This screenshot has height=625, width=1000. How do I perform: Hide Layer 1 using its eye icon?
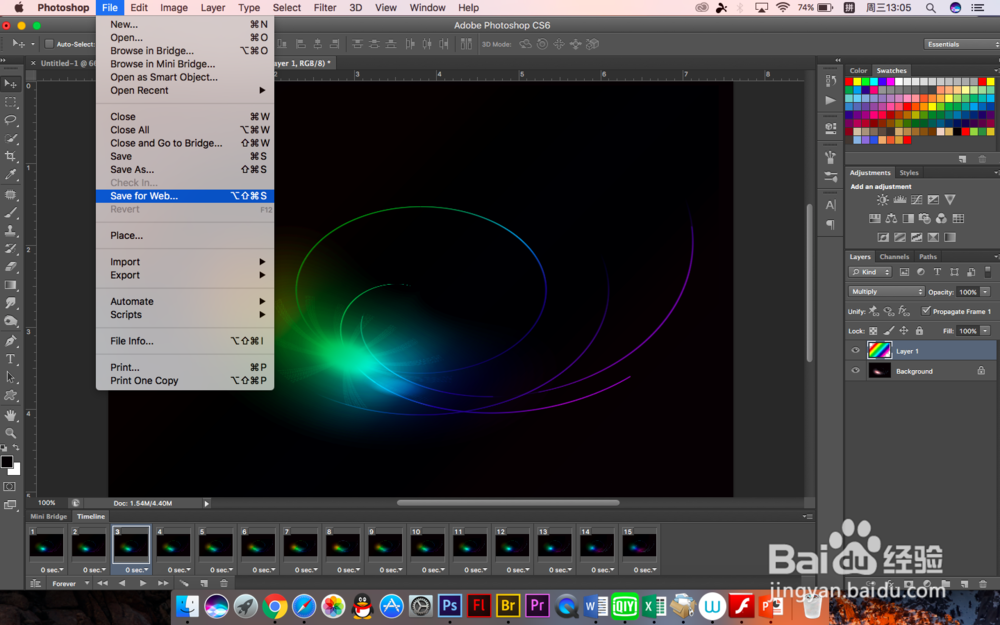pyautogui.click(x=855, y=351)
